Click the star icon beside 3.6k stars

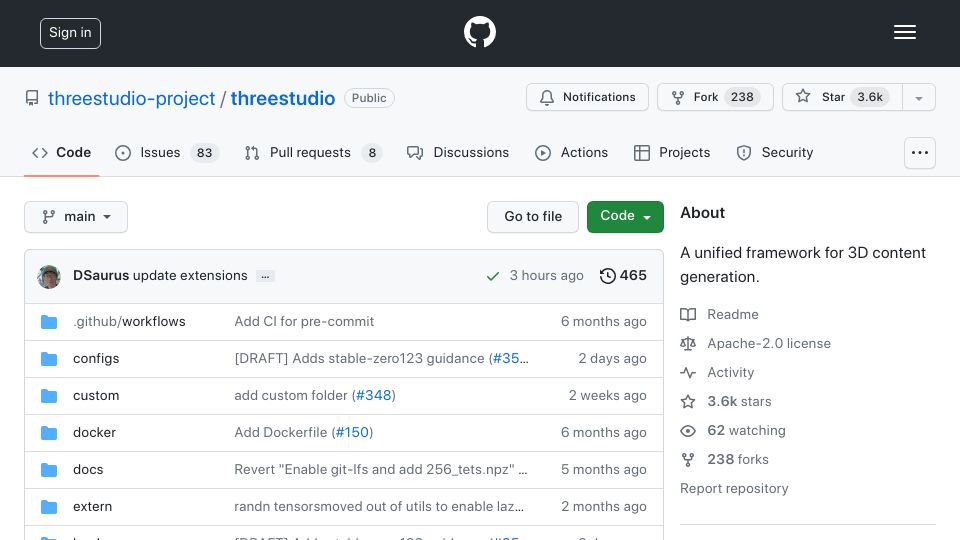point(688,402)
